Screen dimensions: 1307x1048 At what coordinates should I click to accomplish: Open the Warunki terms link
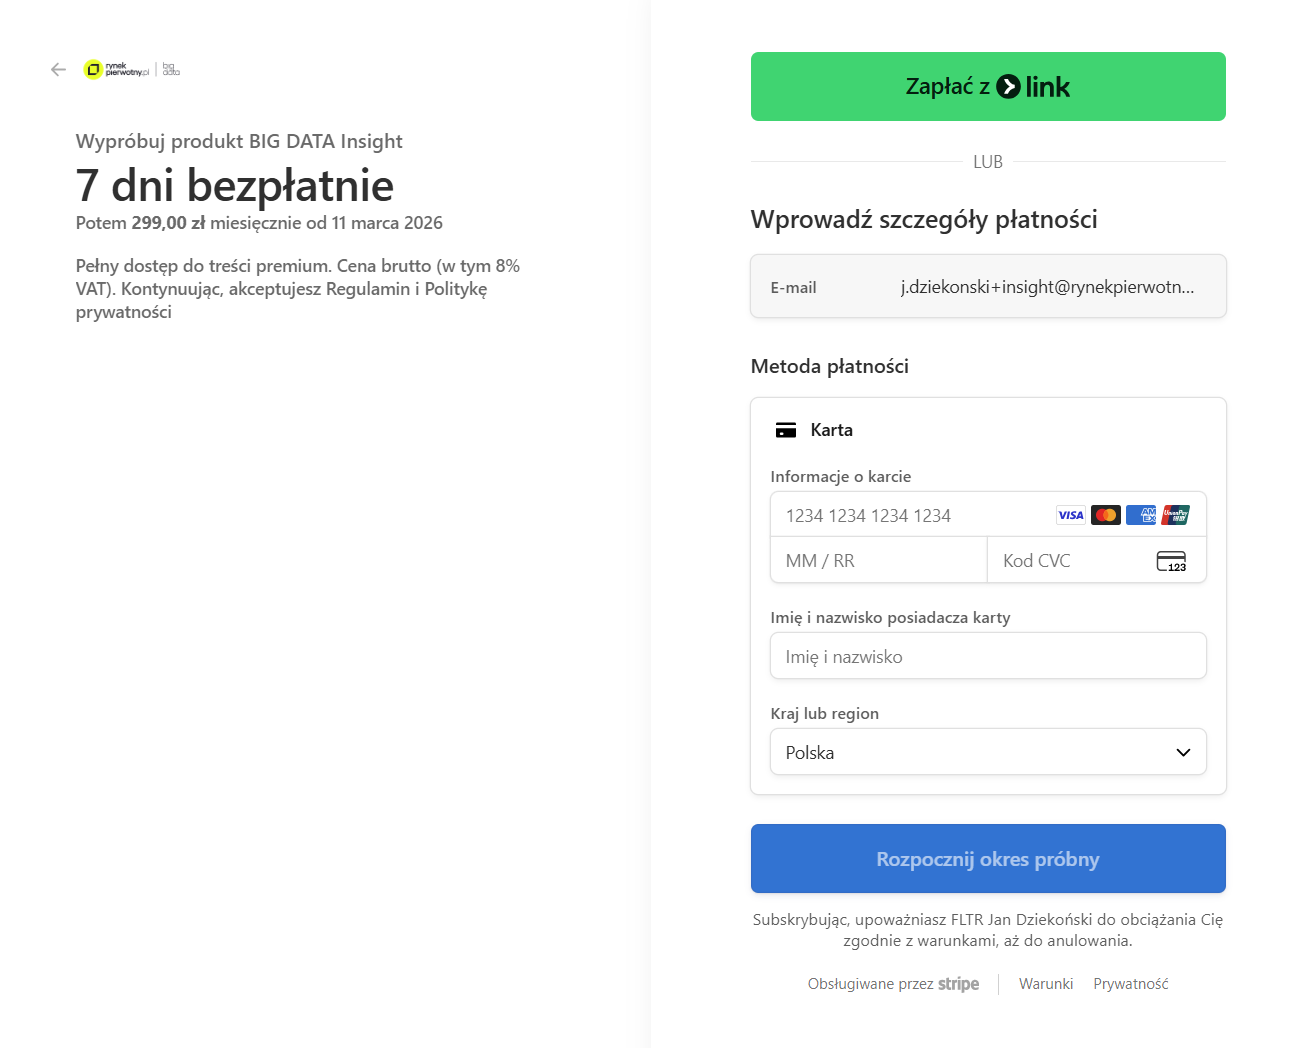[x=1046, y=984]
